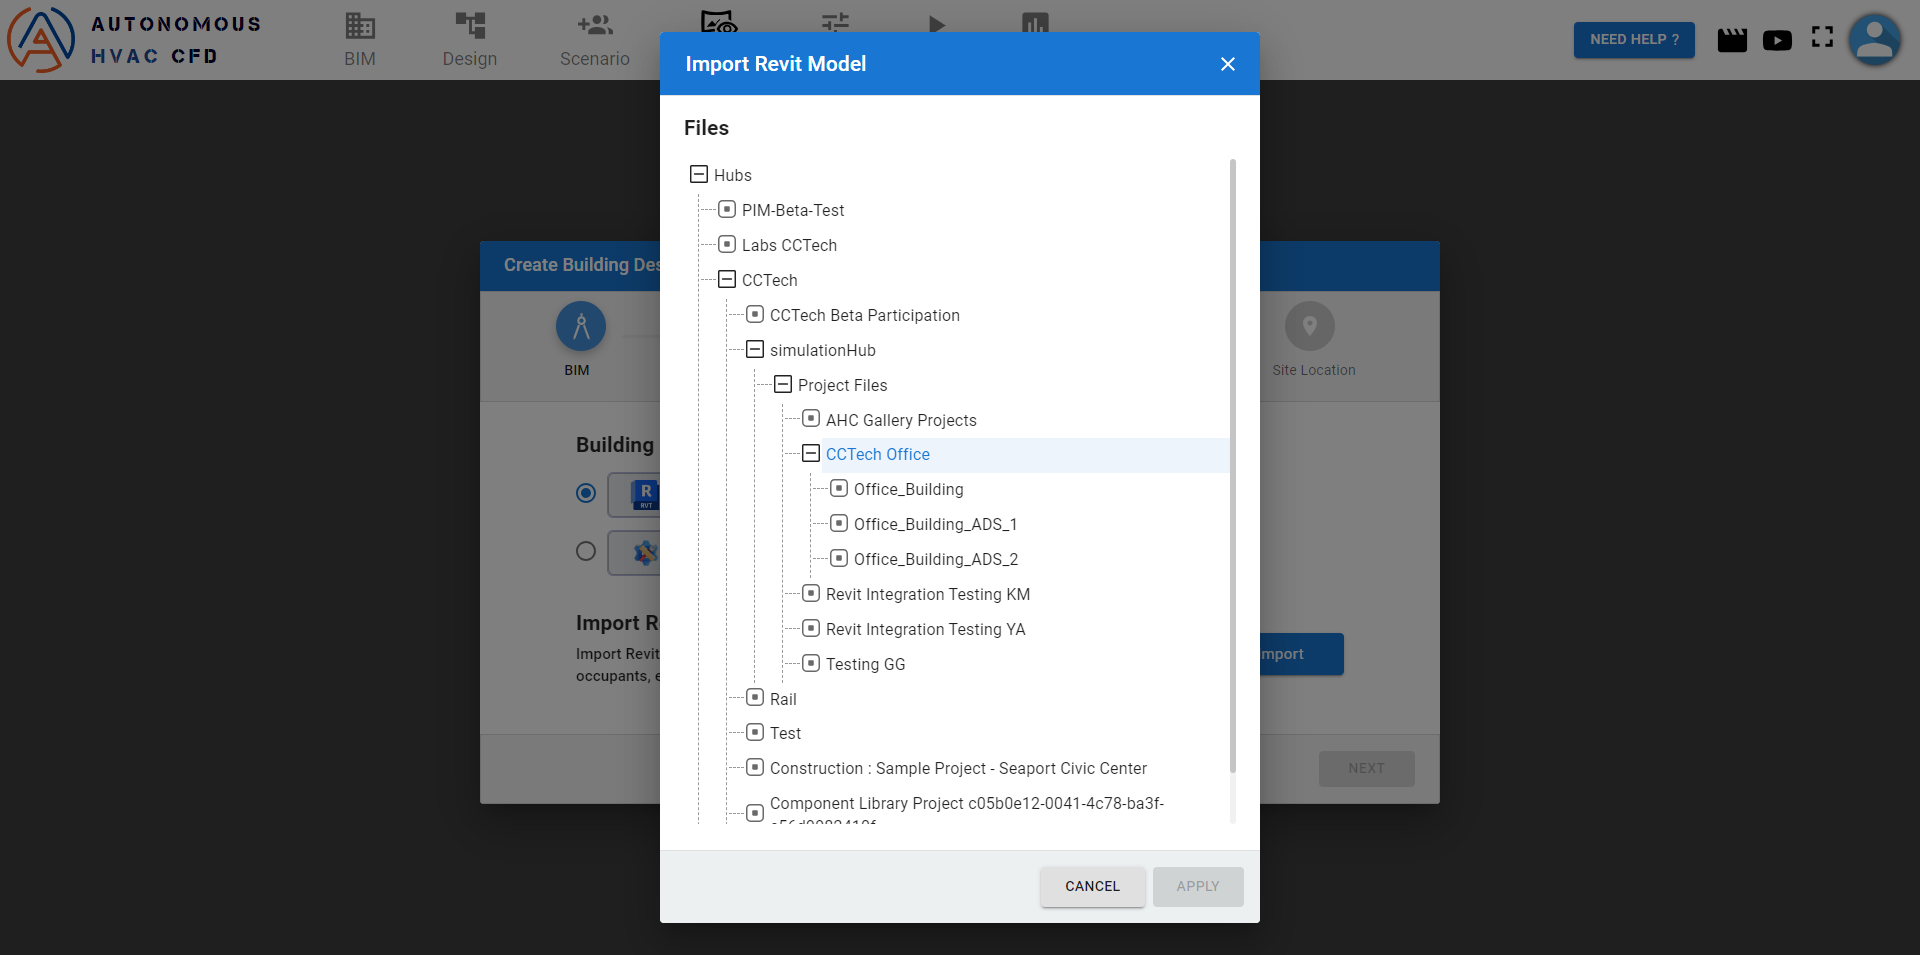1920x955 pixels.
Task: Select the Office_Building_ADS_1 file
Action: (x=935, y=525)
